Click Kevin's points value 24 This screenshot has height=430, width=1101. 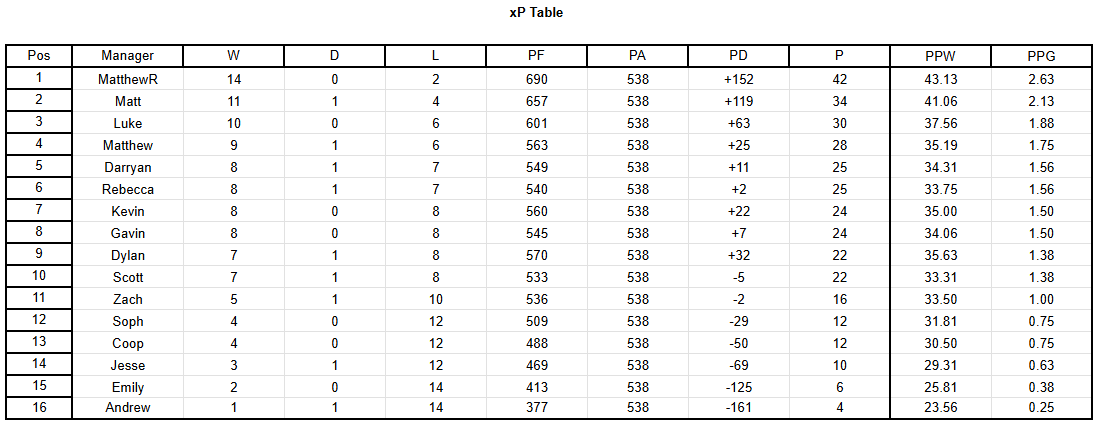[840, 211]
